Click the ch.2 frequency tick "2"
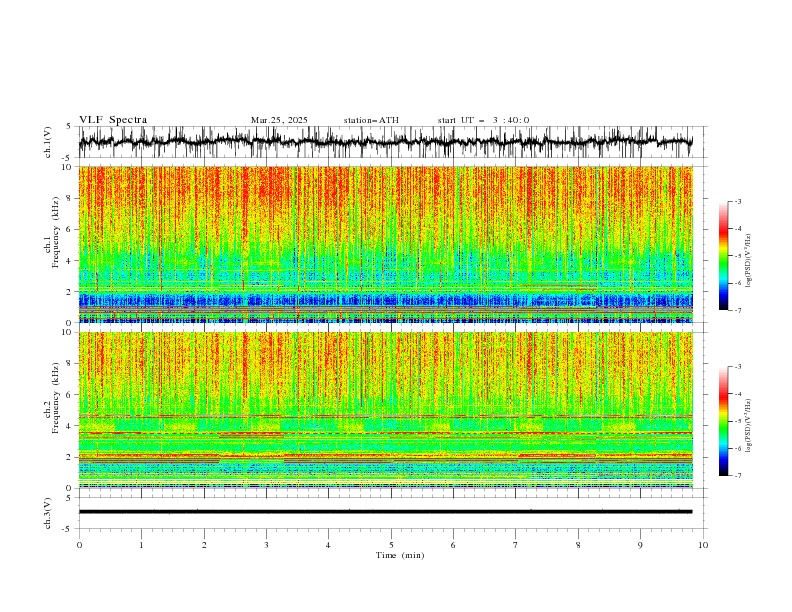 71,457
